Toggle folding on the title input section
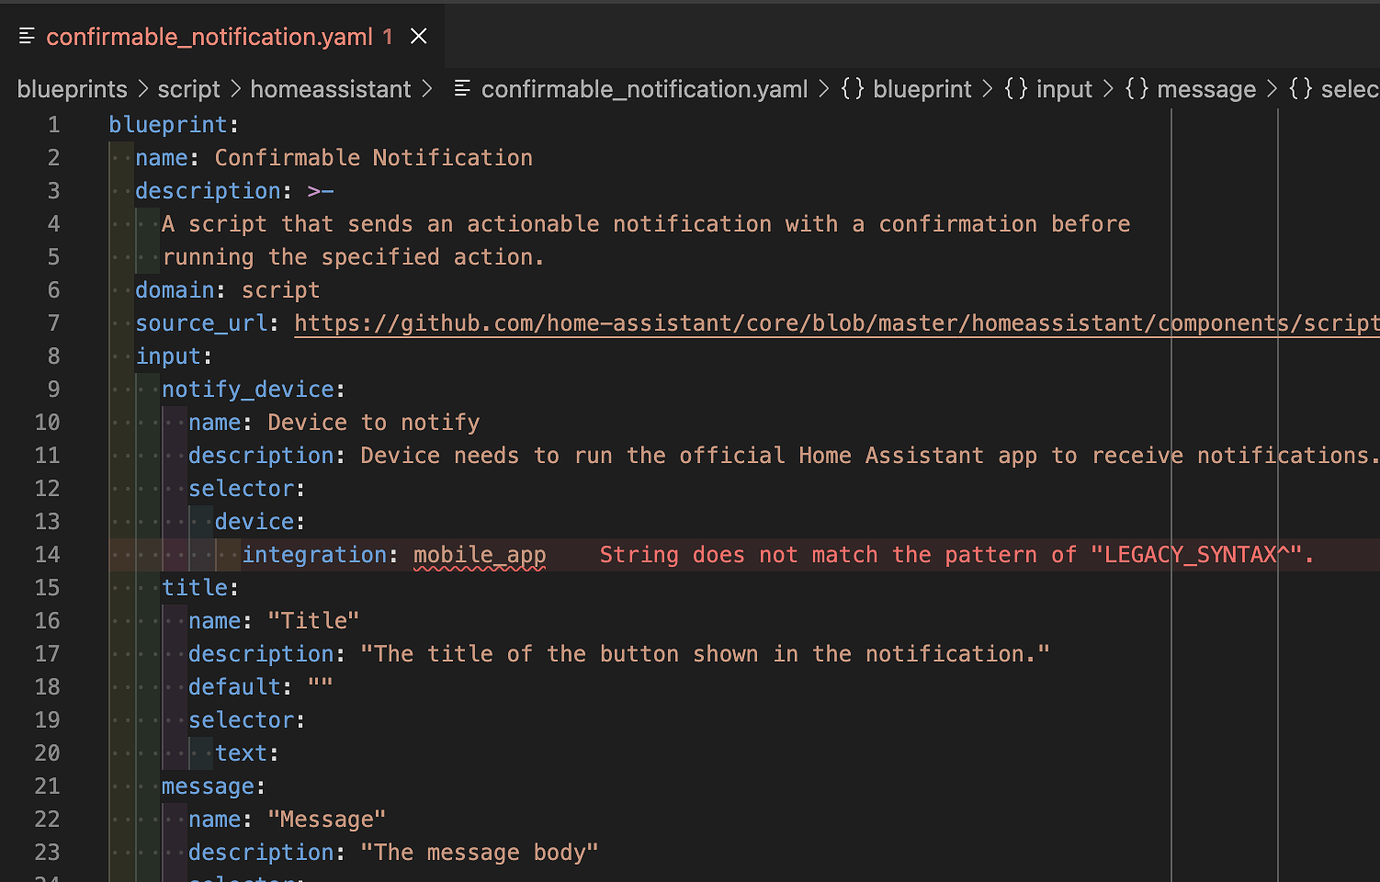The width and height of the screenshot is (1380, 882). (88, 587)
